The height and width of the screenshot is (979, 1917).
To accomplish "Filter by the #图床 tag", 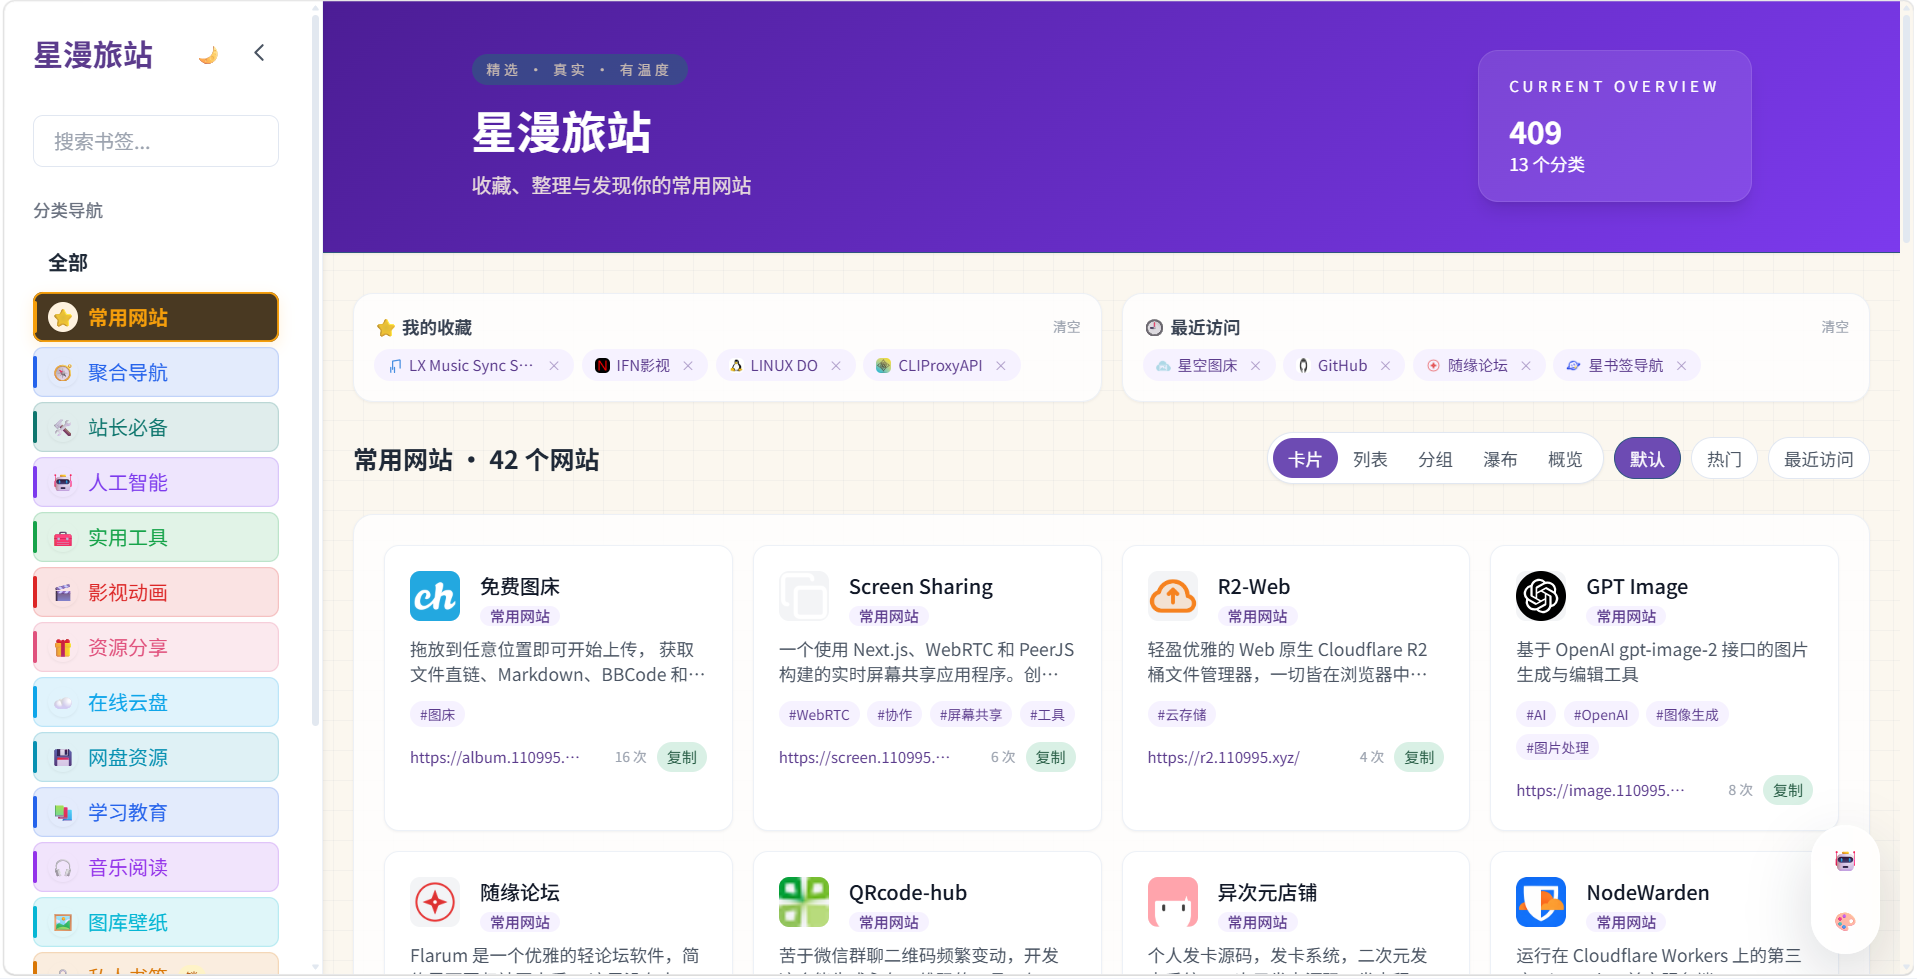I will point(438,715).
